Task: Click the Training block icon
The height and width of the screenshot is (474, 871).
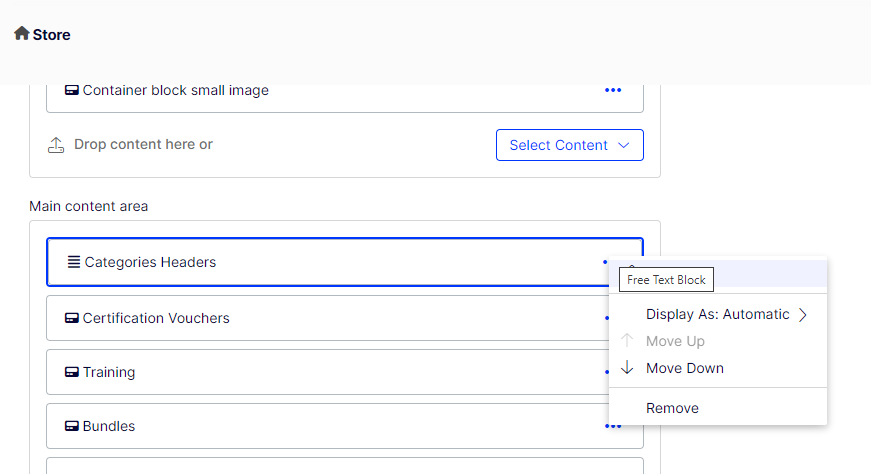Action: pyautogui.click(x=72, y=373)
